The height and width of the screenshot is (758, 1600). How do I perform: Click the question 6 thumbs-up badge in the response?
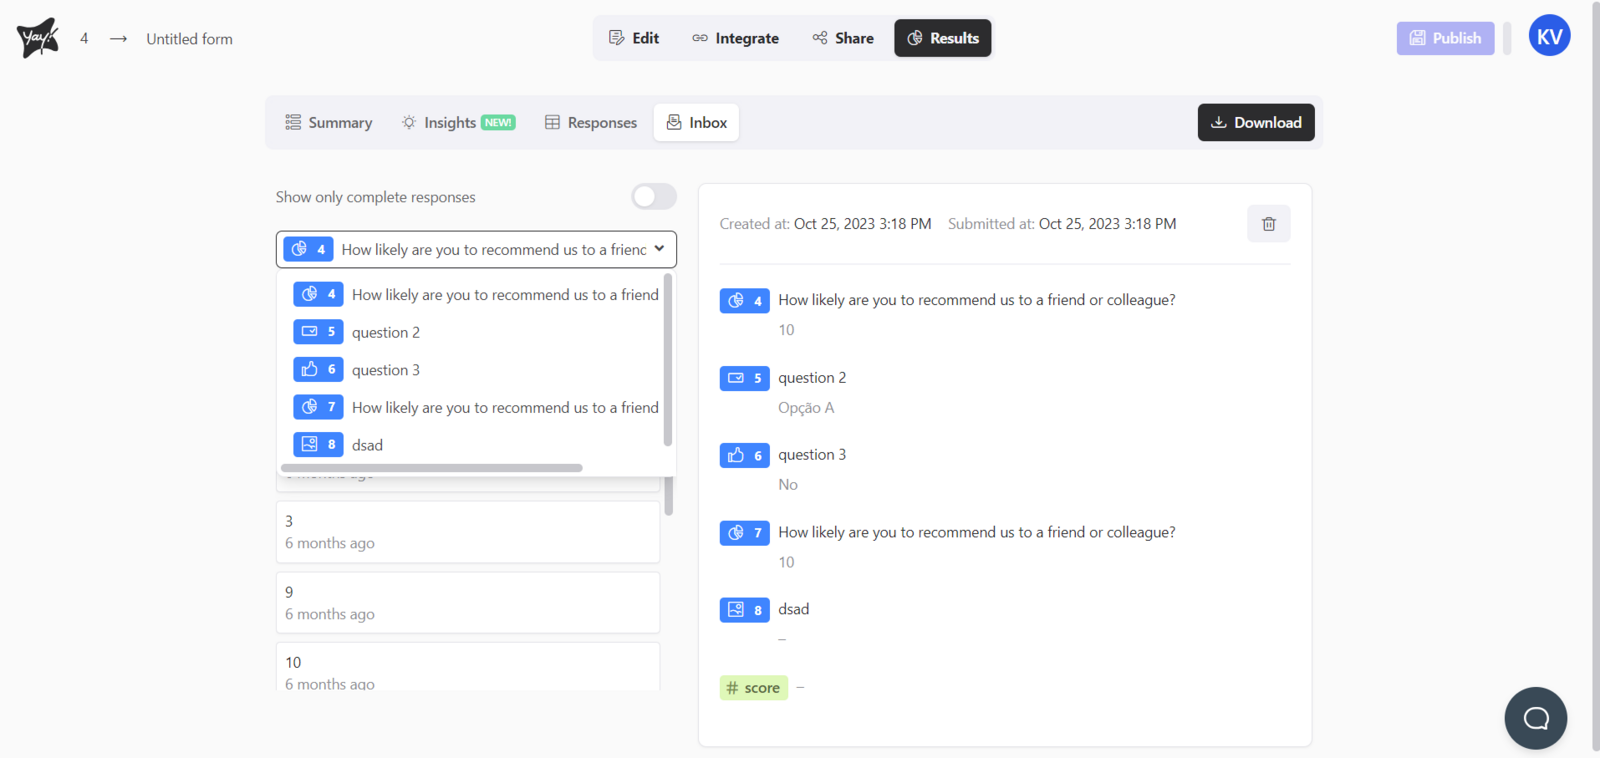pyautogui.click(x=744, y=456)
